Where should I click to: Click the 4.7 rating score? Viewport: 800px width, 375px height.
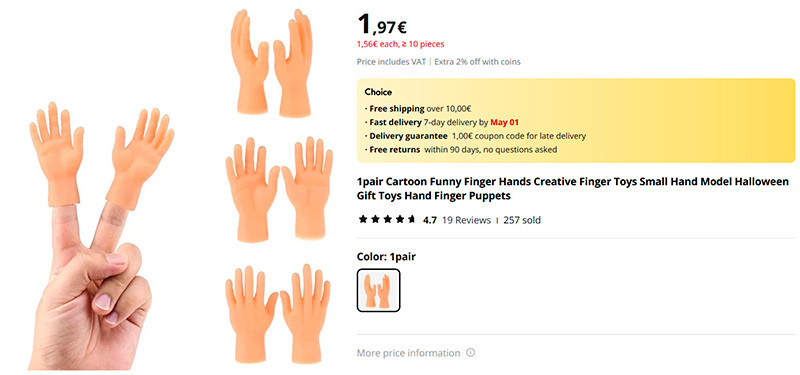[x=430, y=220]
